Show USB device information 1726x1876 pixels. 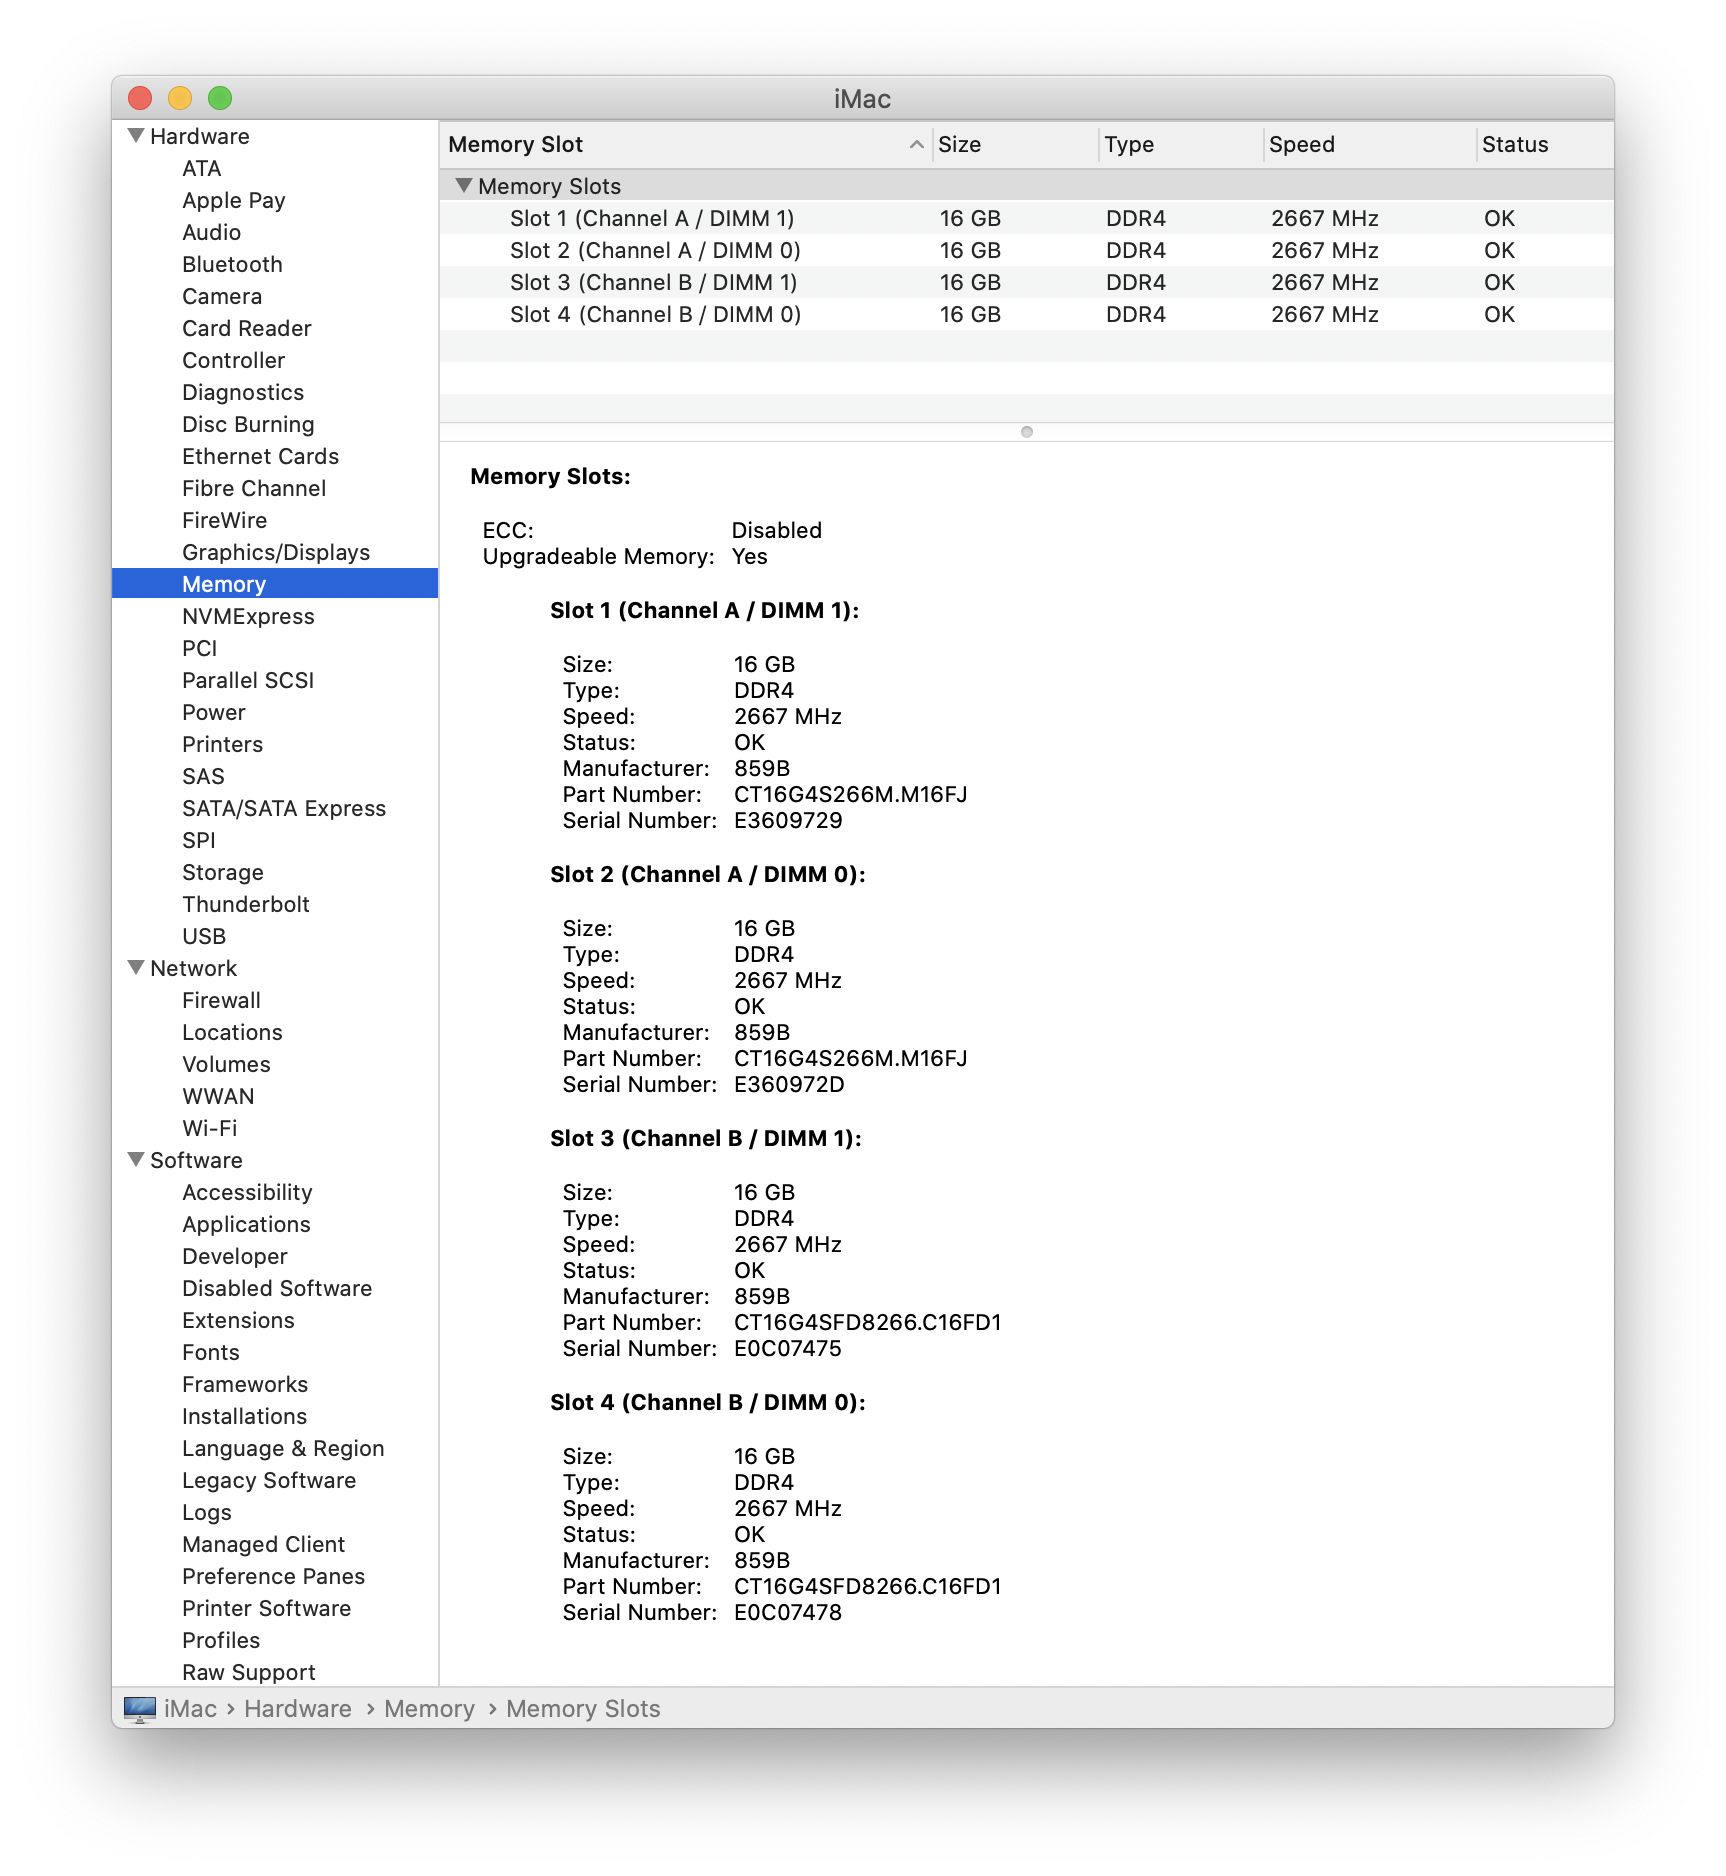204,936
